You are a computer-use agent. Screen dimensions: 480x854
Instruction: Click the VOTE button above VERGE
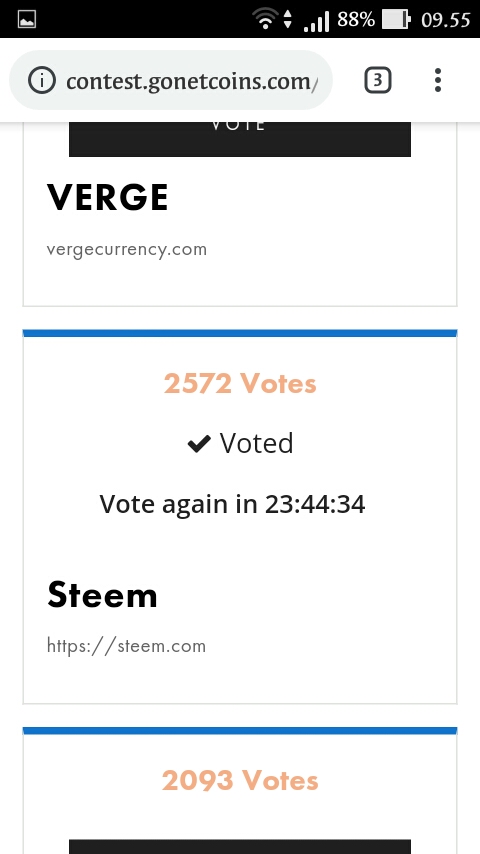pos(240,139)
